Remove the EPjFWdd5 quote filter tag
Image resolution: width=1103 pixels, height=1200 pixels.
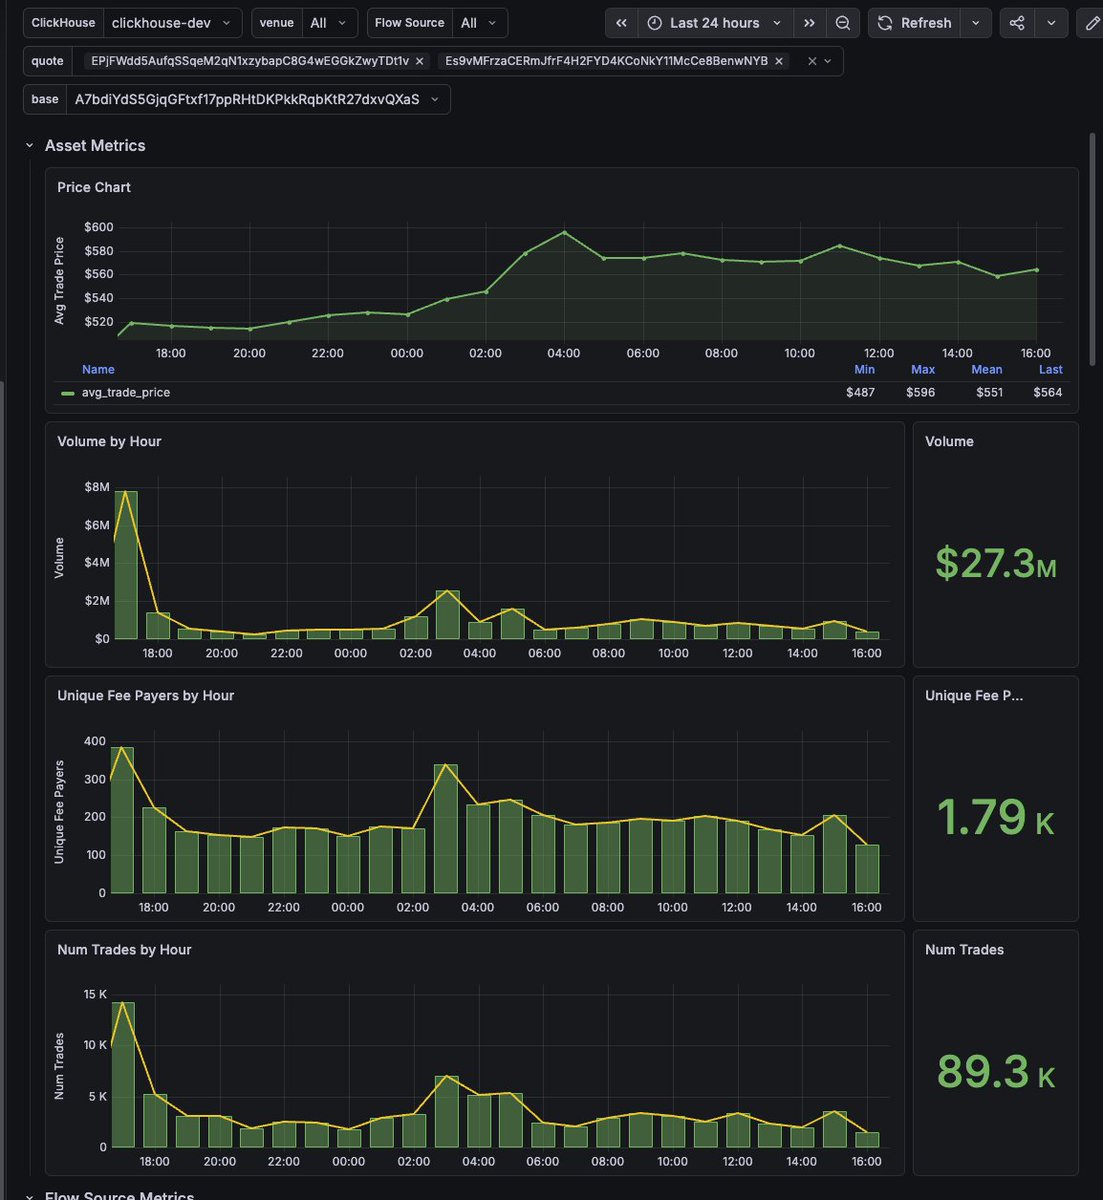(x=420, y=61)
